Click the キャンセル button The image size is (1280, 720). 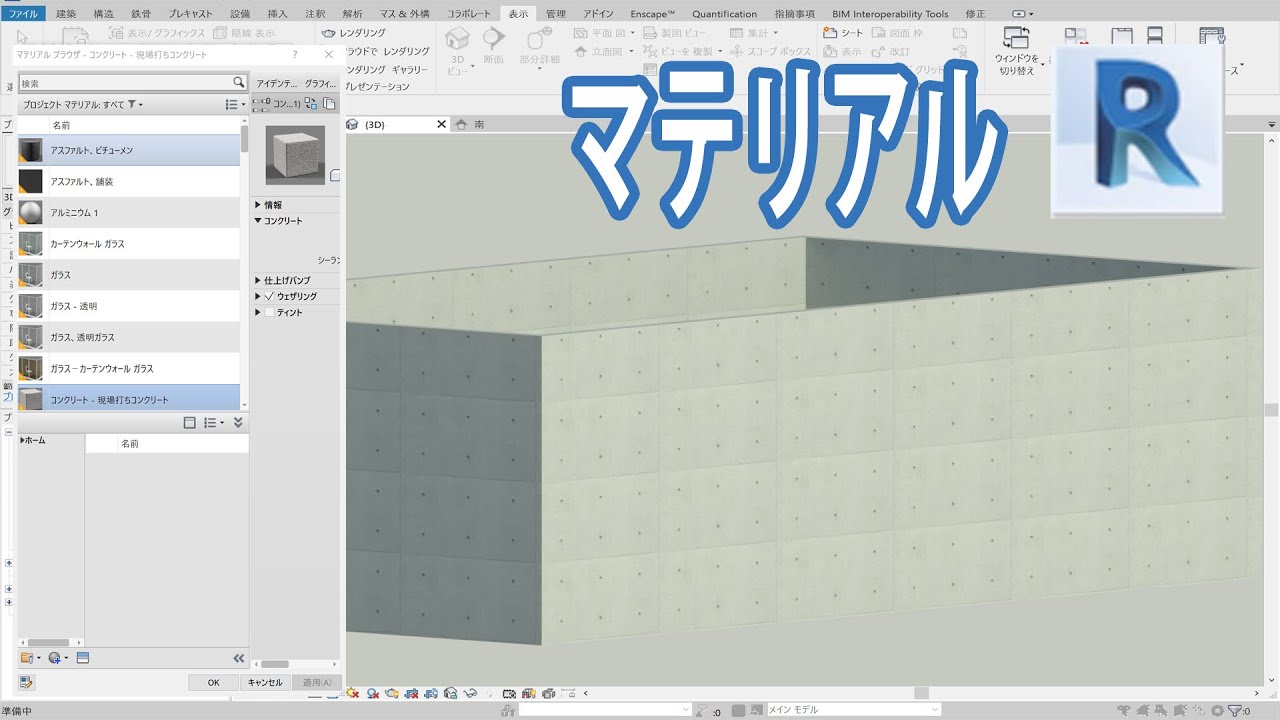pyautogui.click(x=265, y=682)
